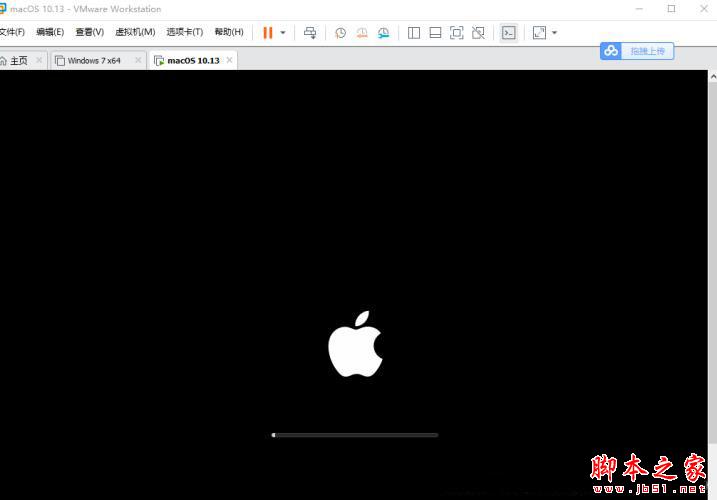Open the 查看(V) menu
The width and height of the screenshot is (717, 500).
click(x=90, y=32)
